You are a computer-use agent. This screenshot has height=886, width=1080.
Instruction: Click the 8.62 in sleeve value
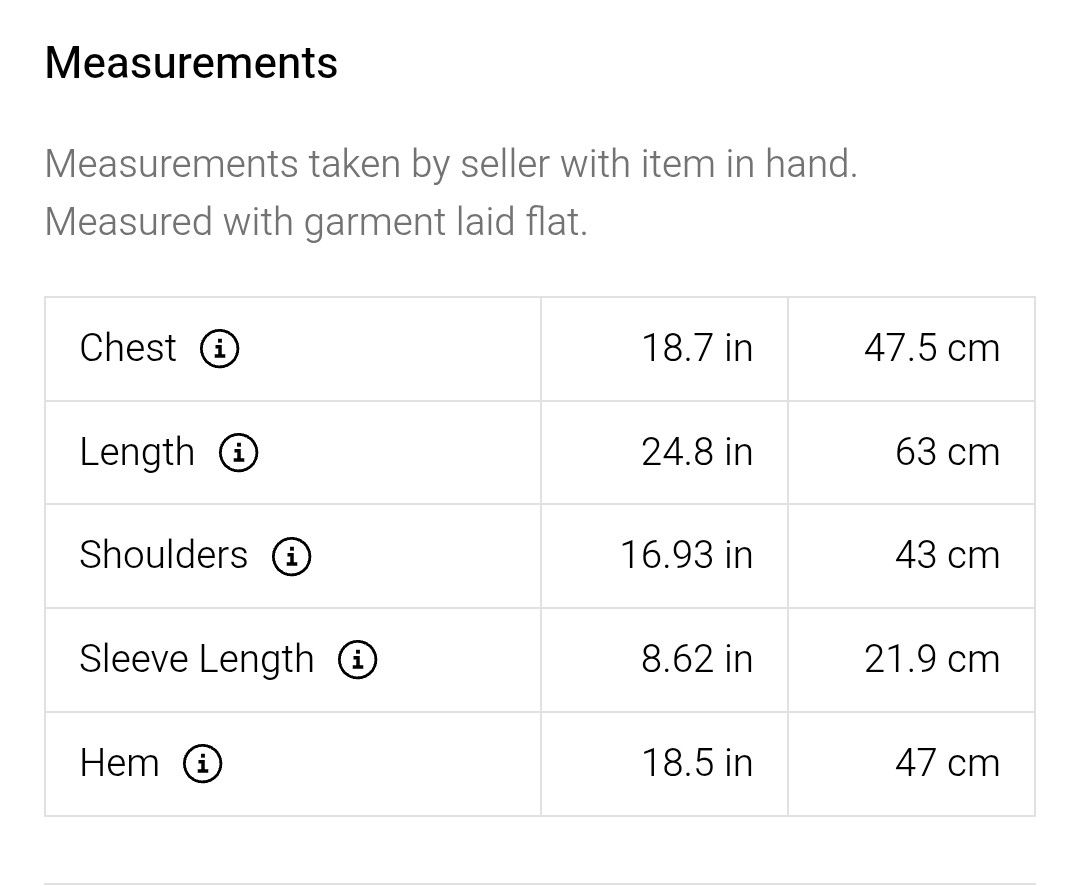click(697, 659)
